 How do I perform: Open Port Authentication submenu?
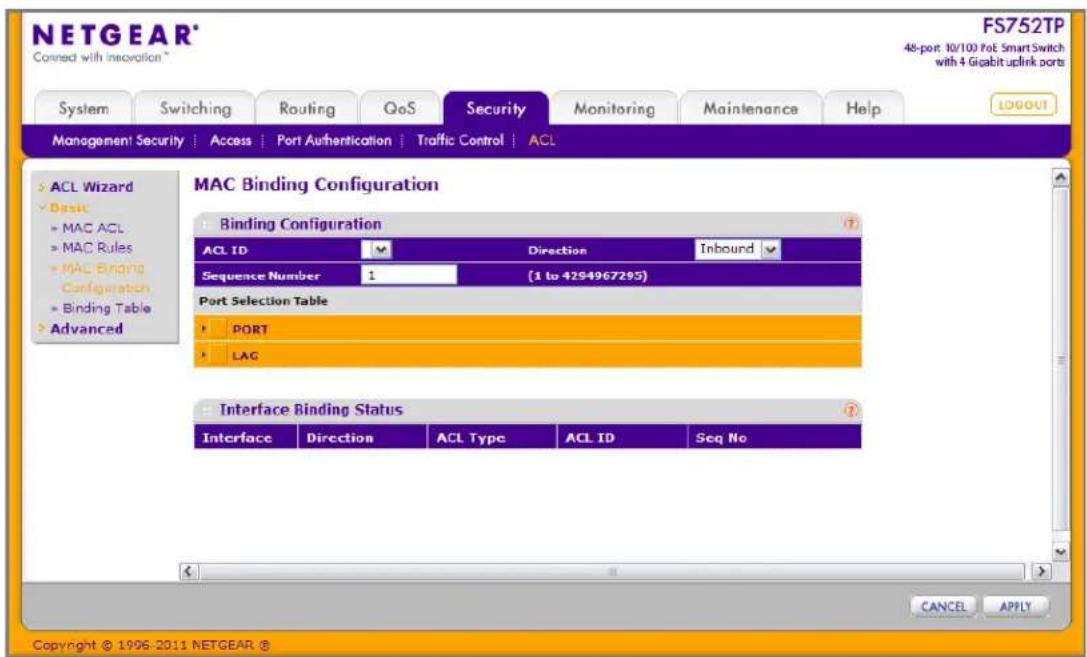pyautogui.click(x=334, y=141)
